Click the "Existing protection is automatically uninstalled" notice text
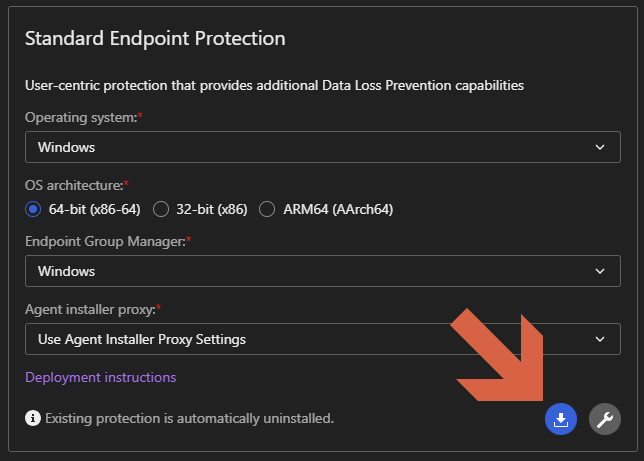Viewport: 644px width, 461px height. [190, 418]
